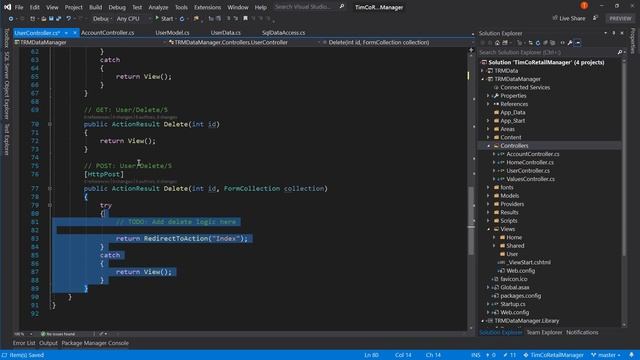Image resolution: width=640 pixels, height=360 pixels.
Task: Open the Team Explorer tab
Action: 544,333
